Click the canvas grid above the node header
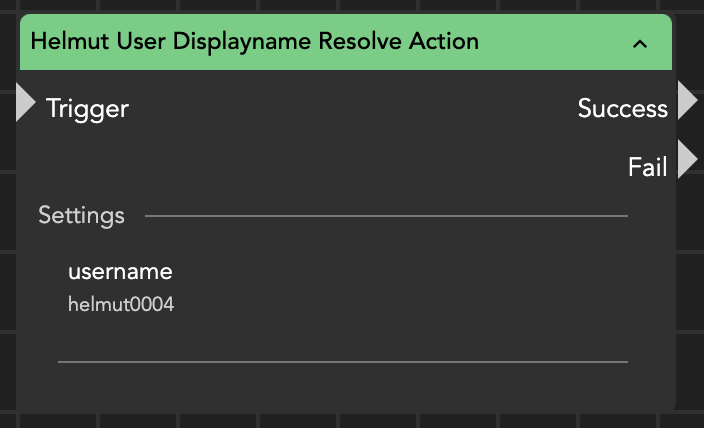 (x=350, y=6)
